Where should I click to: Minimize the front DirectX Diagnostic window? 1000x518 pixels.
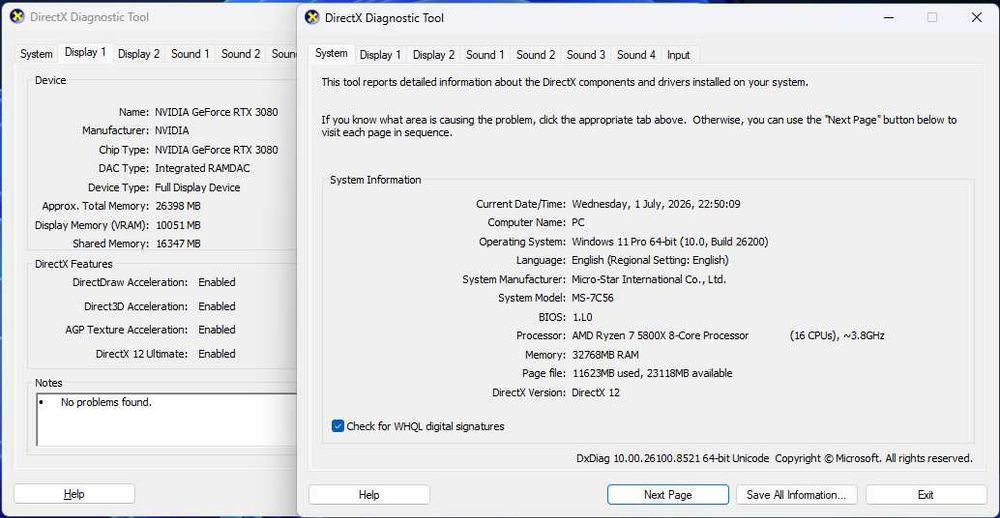click(889, 18)
